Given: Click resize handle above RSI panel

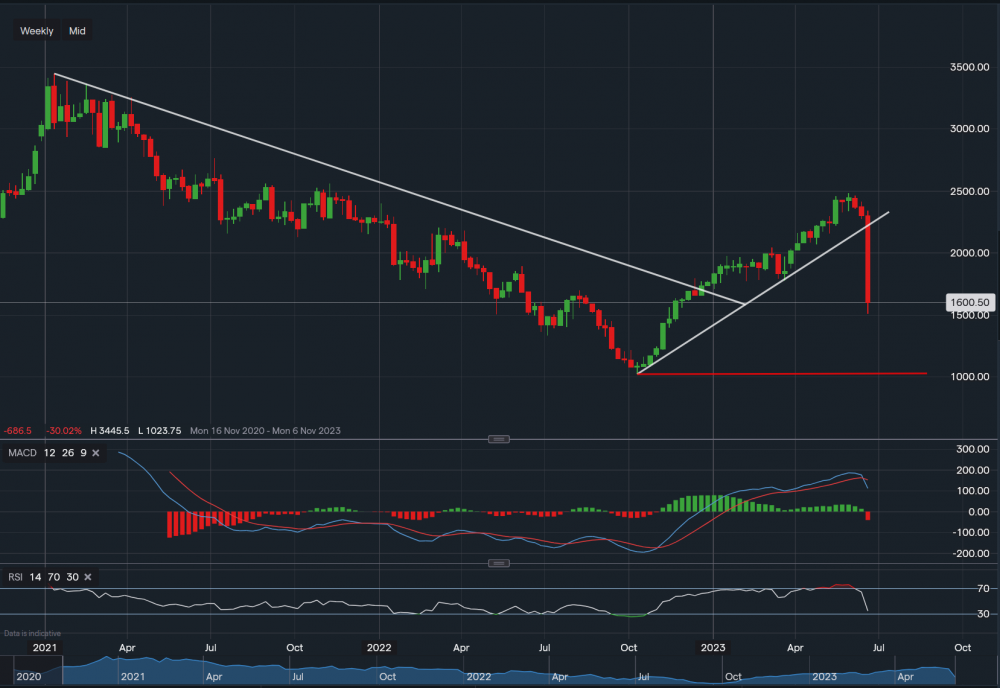Looking at the screenshot, I should coord(499,563).
